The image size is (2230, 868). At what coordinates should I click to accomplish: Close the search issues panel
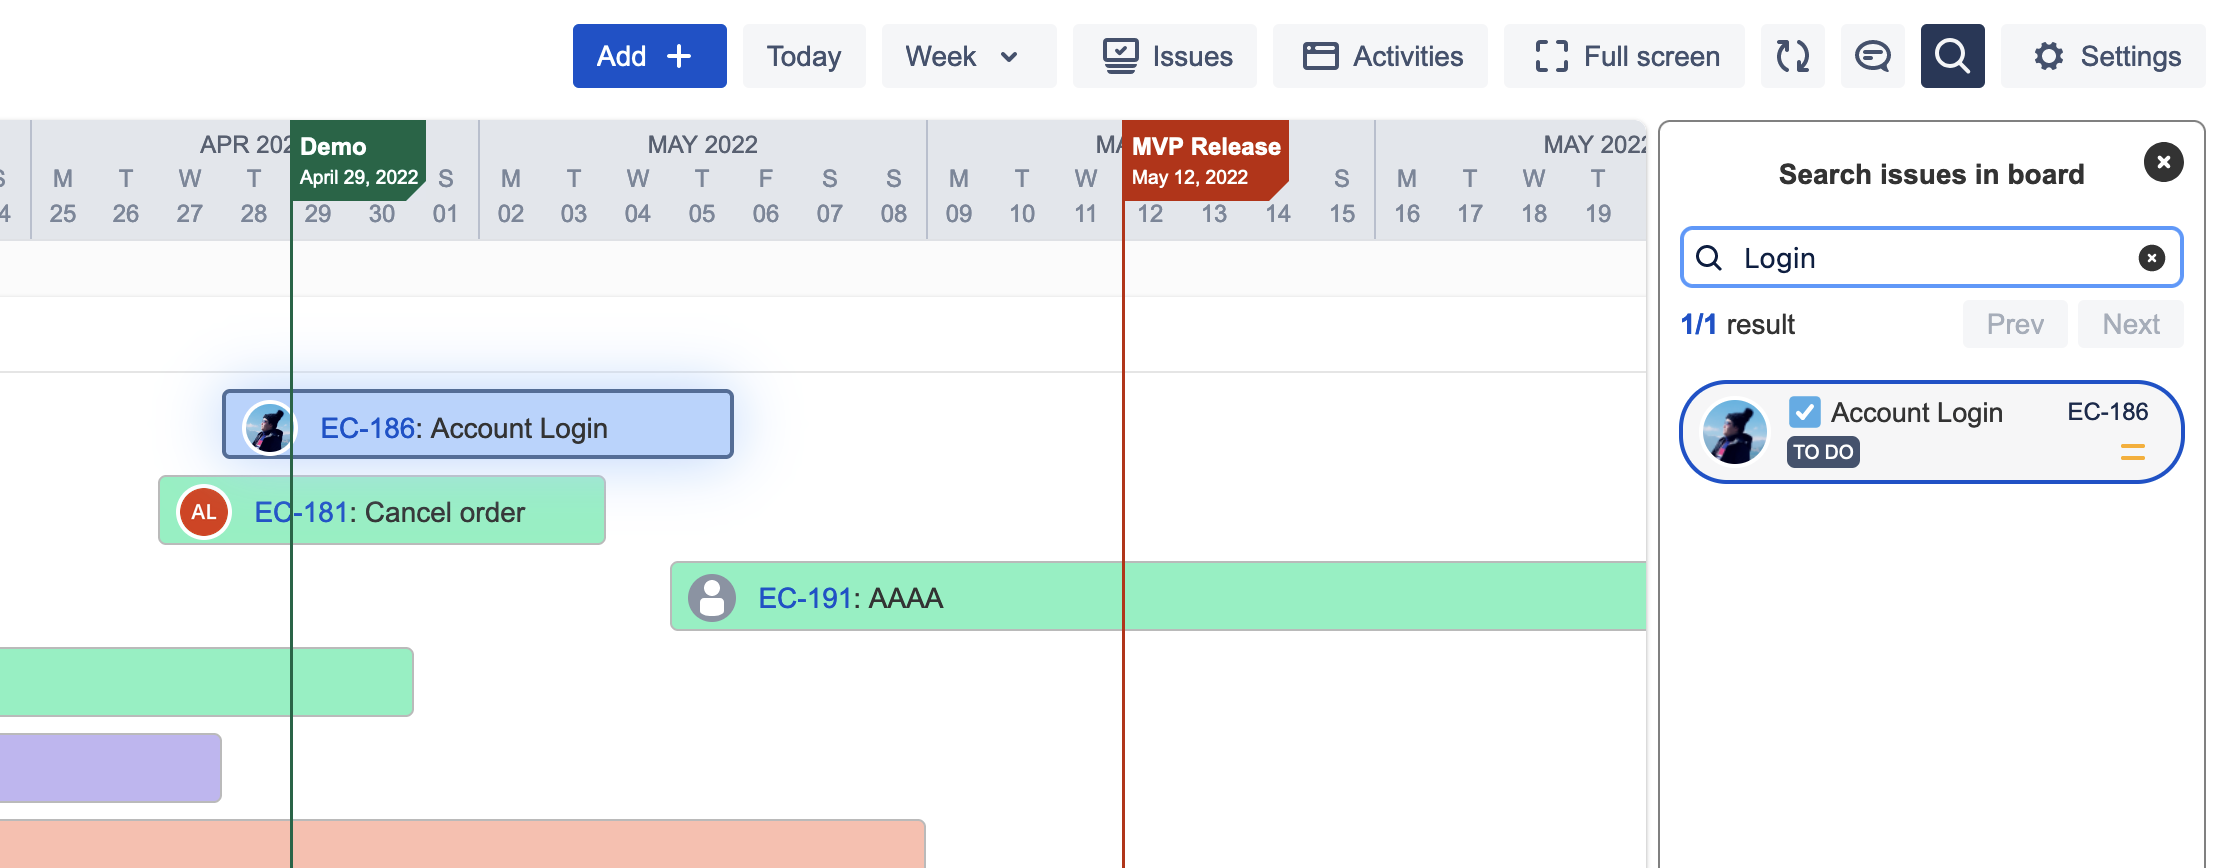[x=2163, y=162]
